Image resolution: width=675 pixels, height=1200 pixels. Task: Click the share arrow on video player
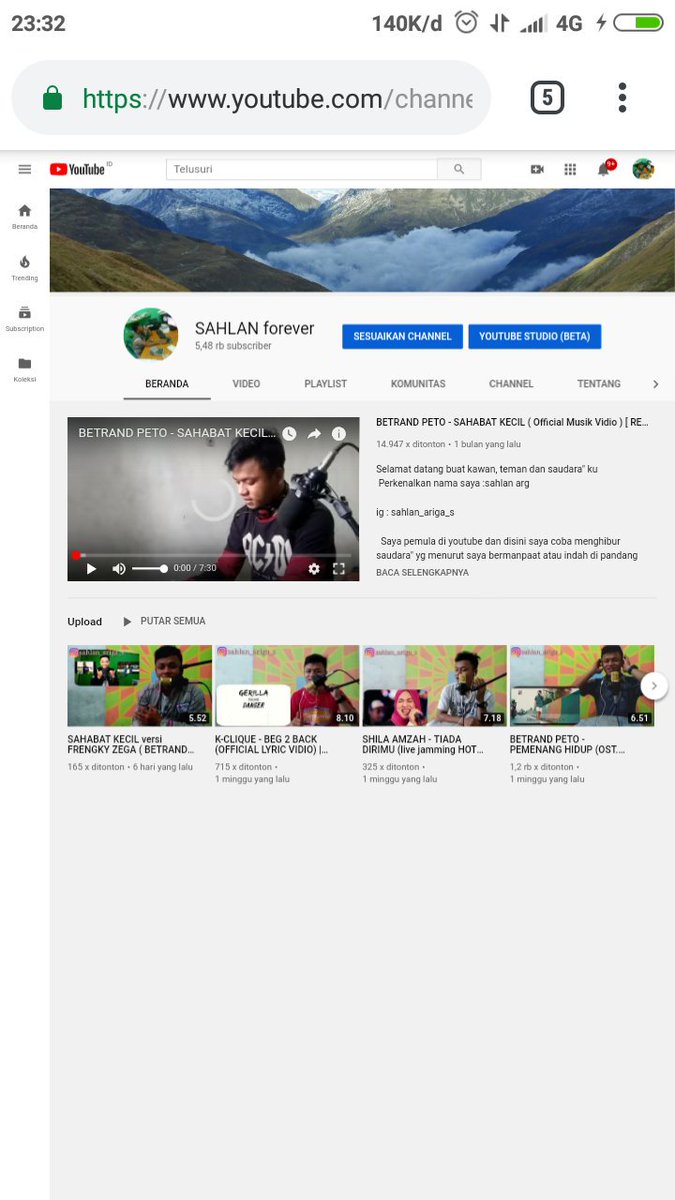[x=314, y=433]
